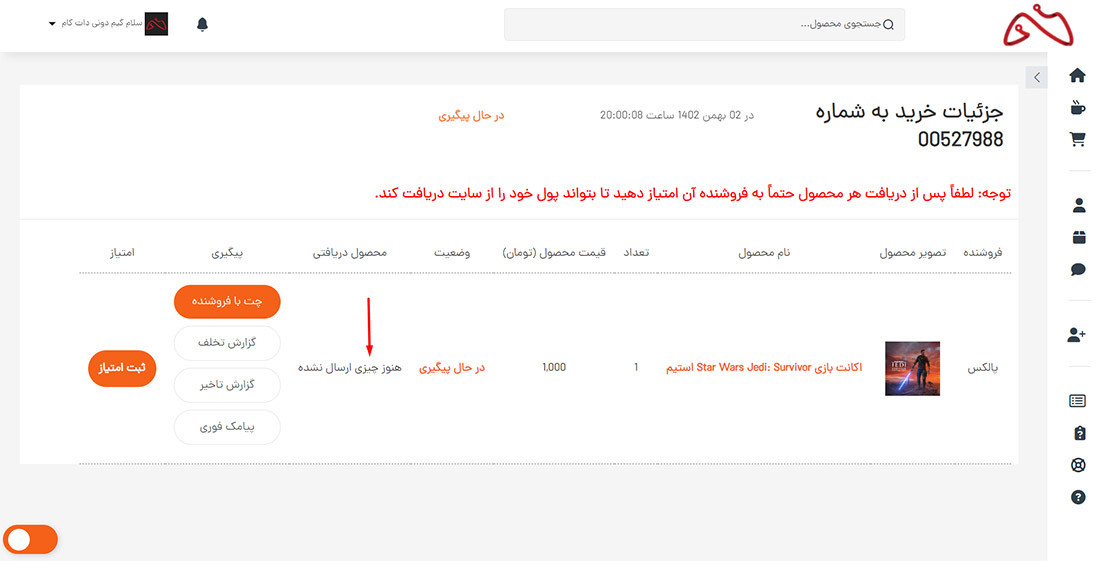Click the seller name 'پالکس'
The width and height of the screenshot is (1100, 561).
coord(983,368)
